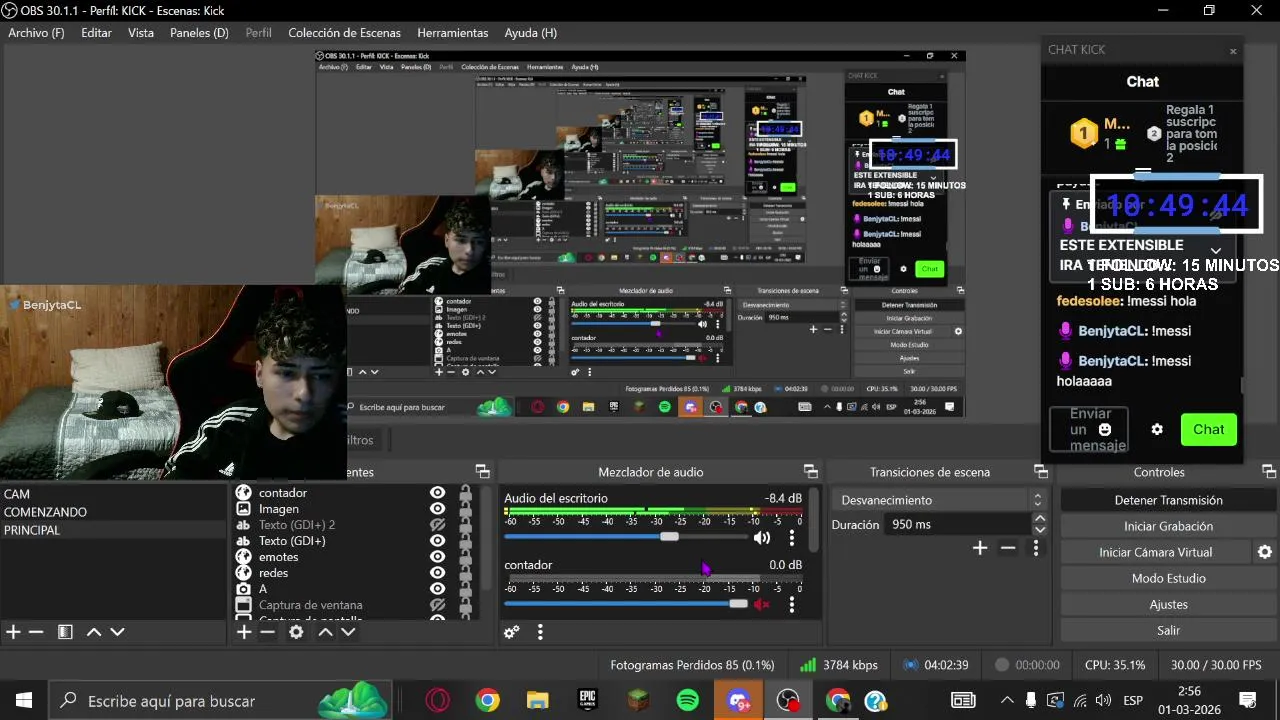
Task: Mute Audio del escritorio speaker icon
Action: pyautogui.click(x=762, y=538)
